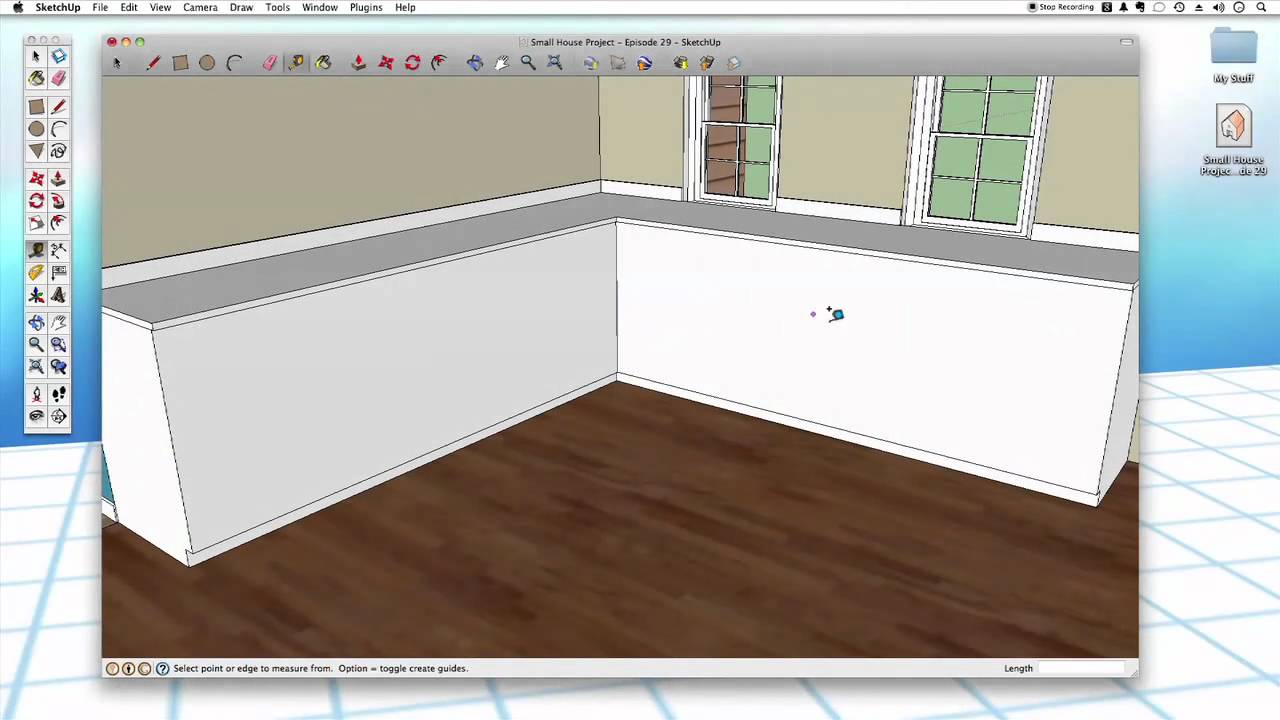Click the Arc icon in top toolbar
The image size is (1280, 720).
[x=234, y=63]
